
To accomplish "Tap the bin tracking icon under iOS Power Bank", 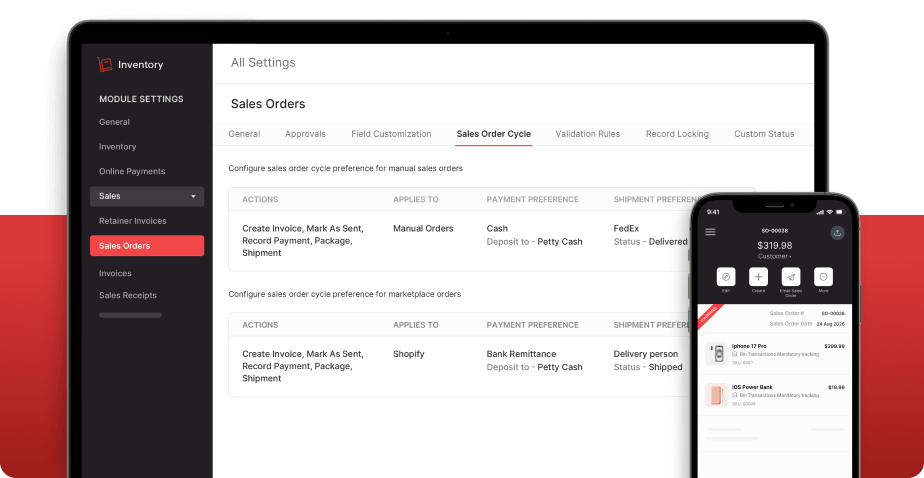I will (735, 395).
